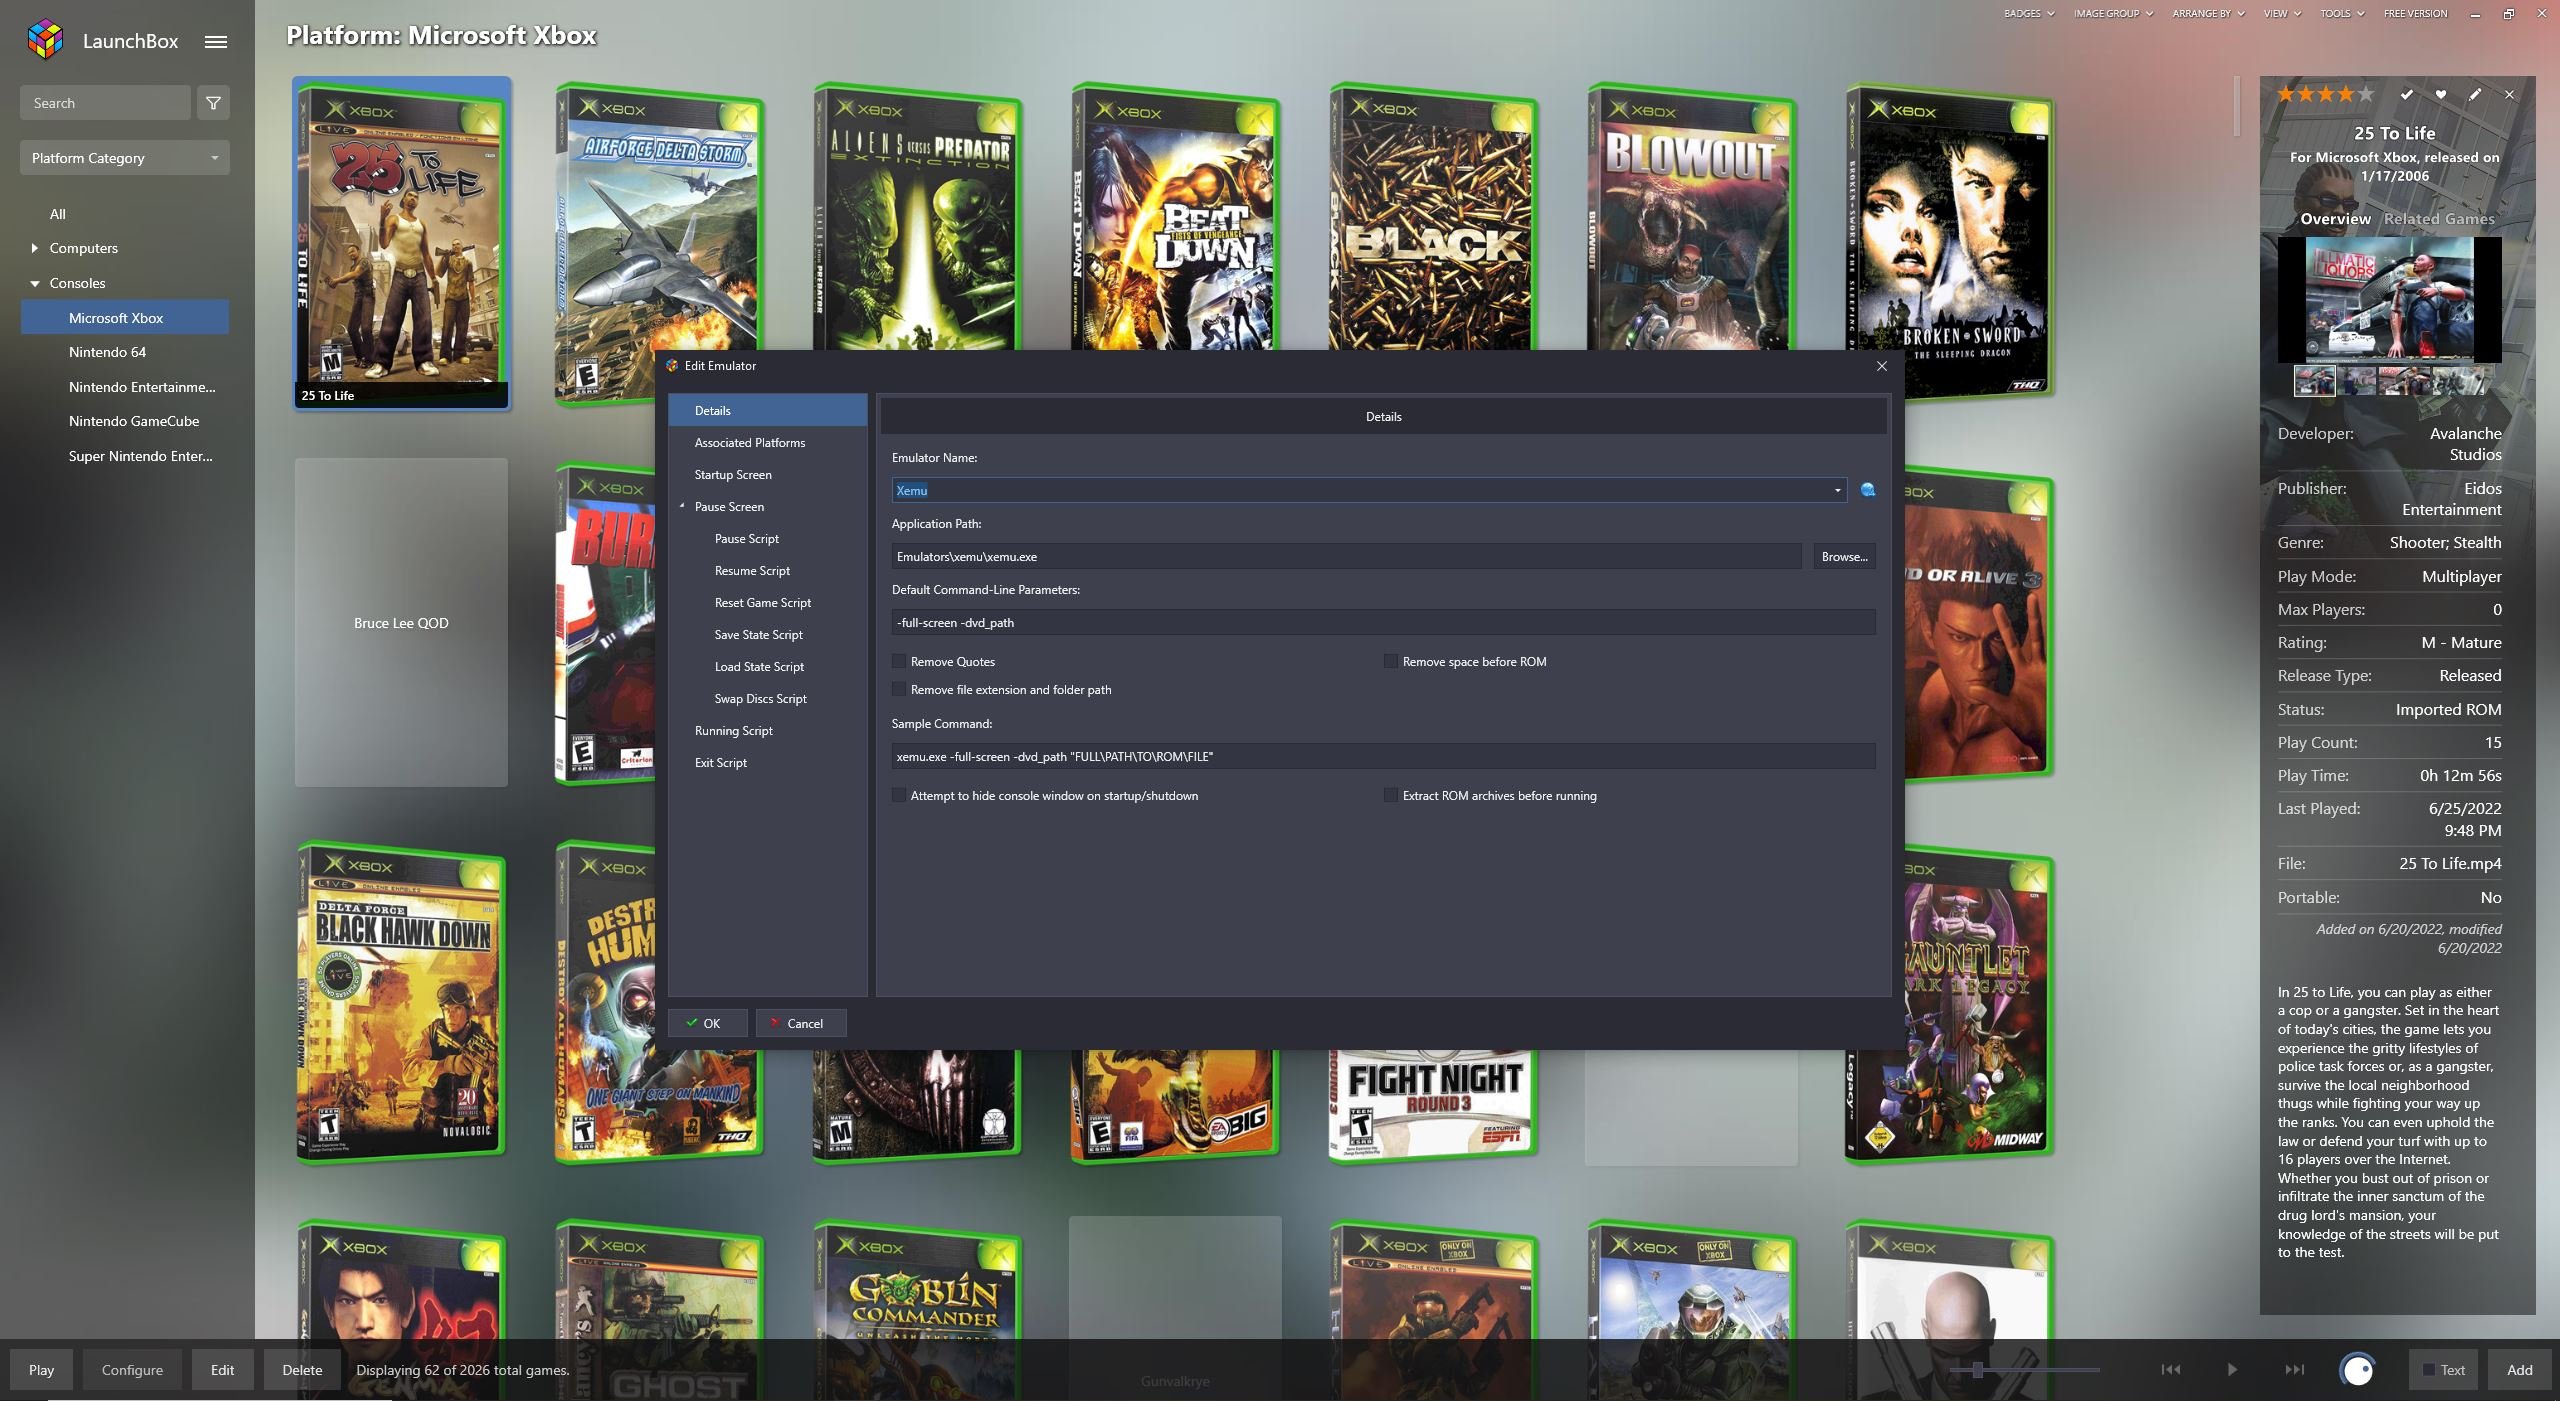Click the Edit Emulator title bar icon
Viewport: 2560px width, 1401px height.
[672, 366]
